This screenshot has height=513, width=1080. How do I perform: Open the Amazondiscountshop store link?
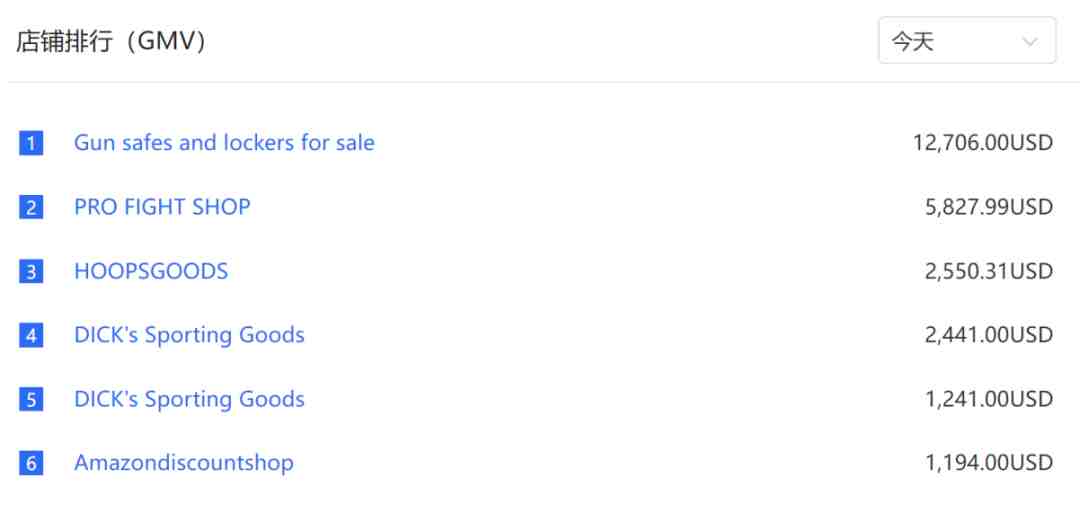[184, 463]
